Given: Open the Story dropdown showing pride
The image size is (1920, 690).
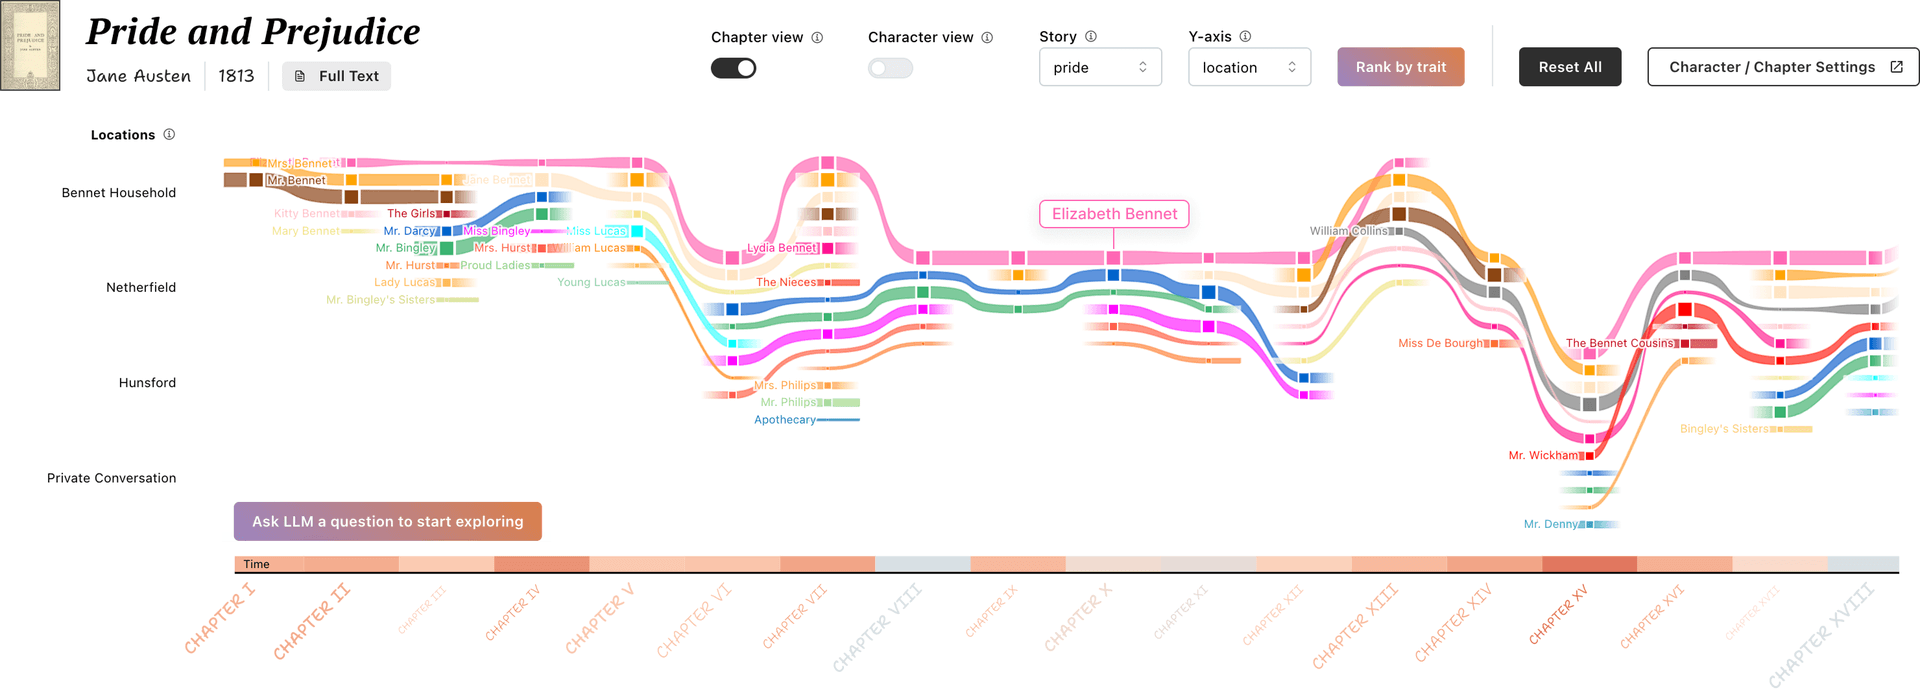Looking at the screenshot, I should click(x=1099, y=67).
